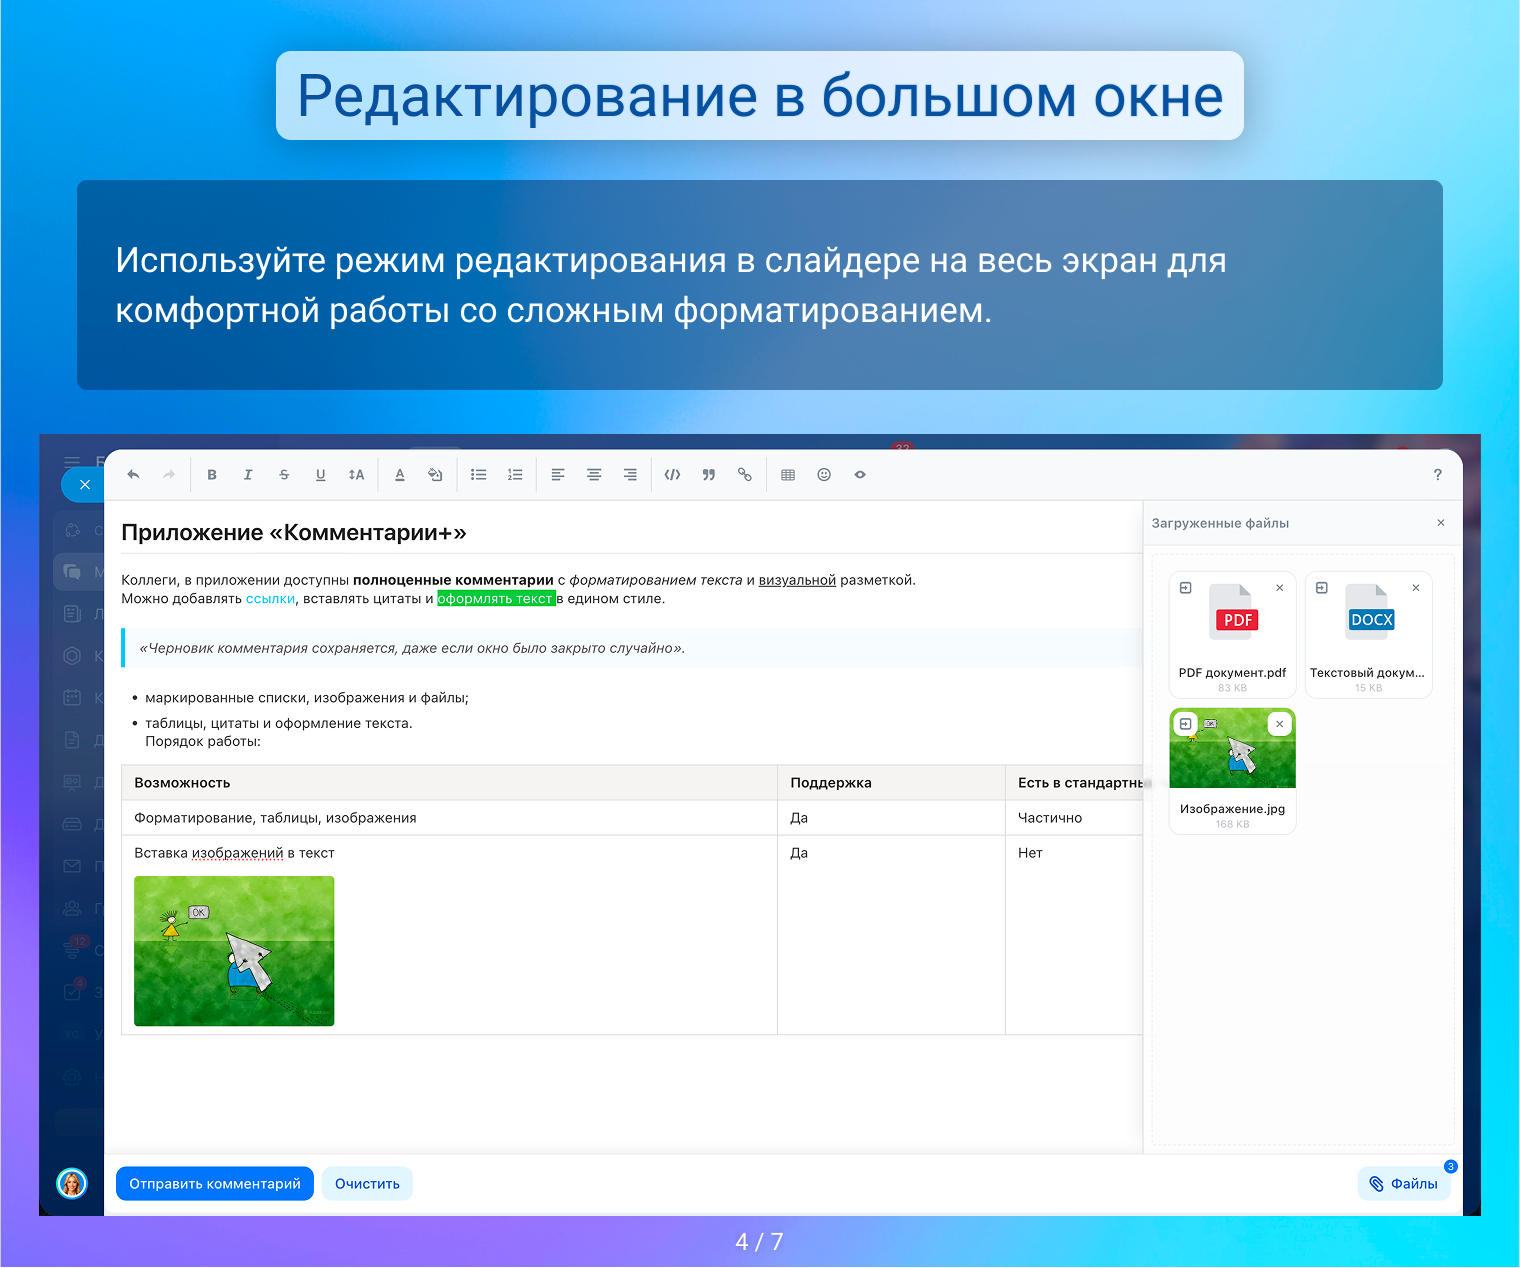The image size is (1520, 1268).
Task: Remove PDF документ.pdf from uploads
Action: 1280,588
